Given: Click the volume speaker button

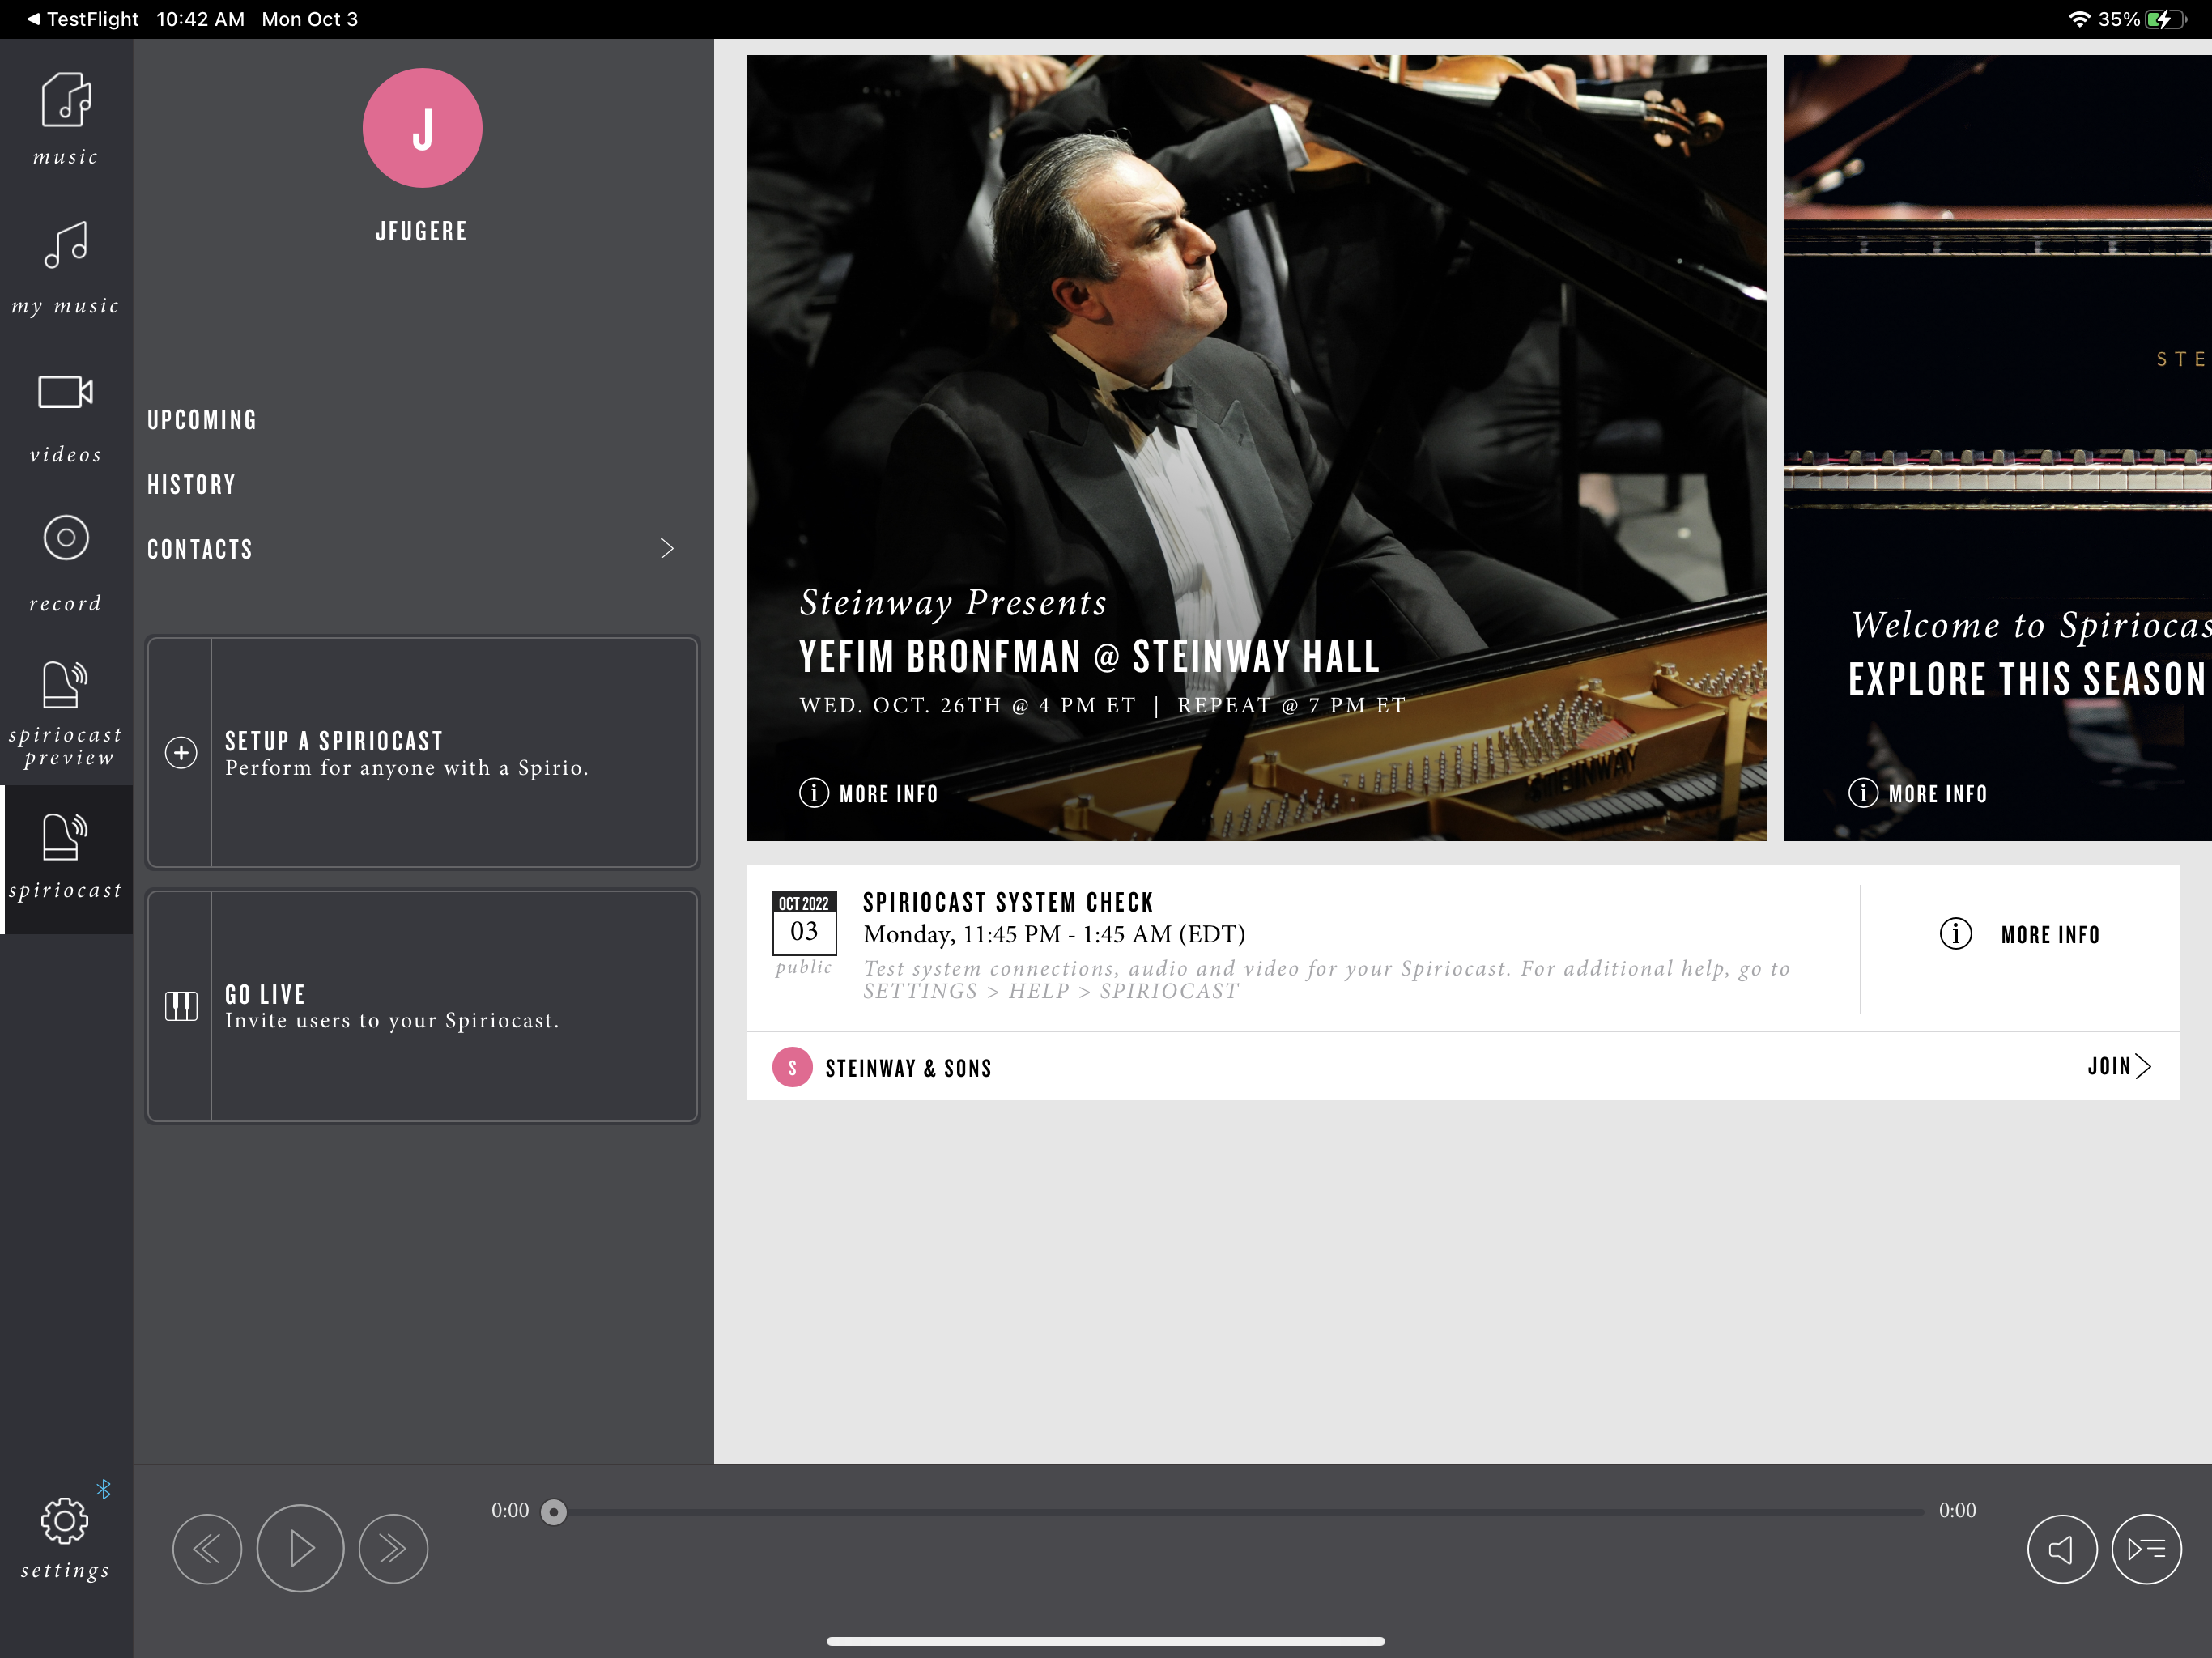Looking at the screenshot, I should pos(2061,1548).
